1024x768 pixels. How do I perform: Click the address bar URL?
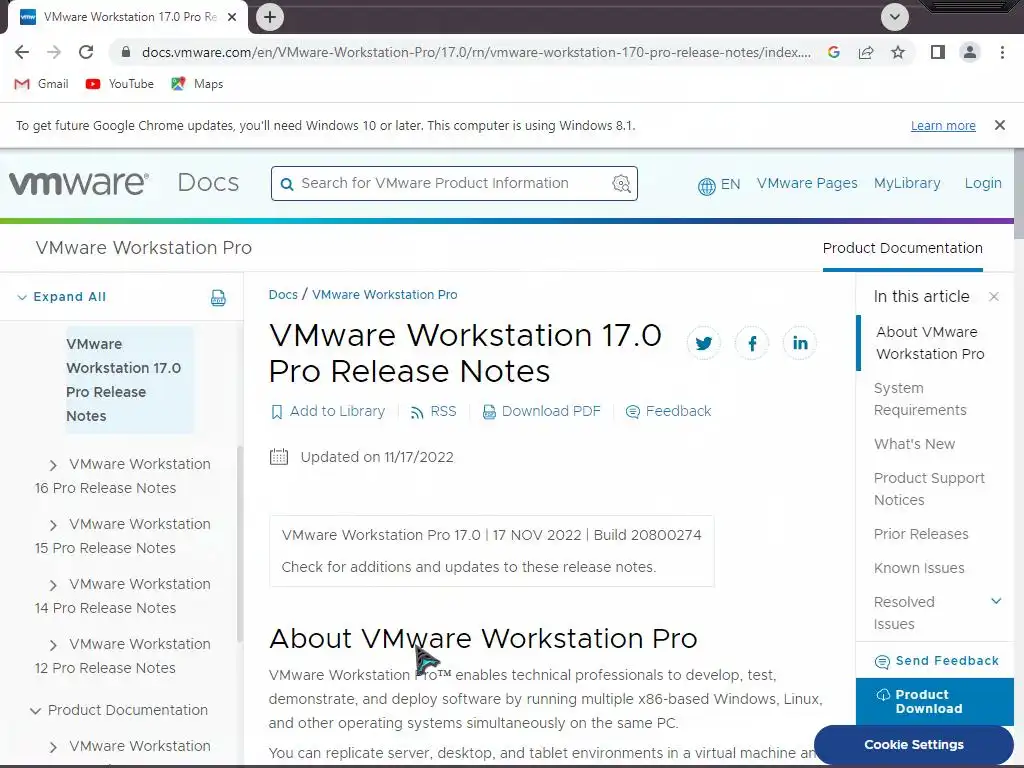(x=477, y=52)
